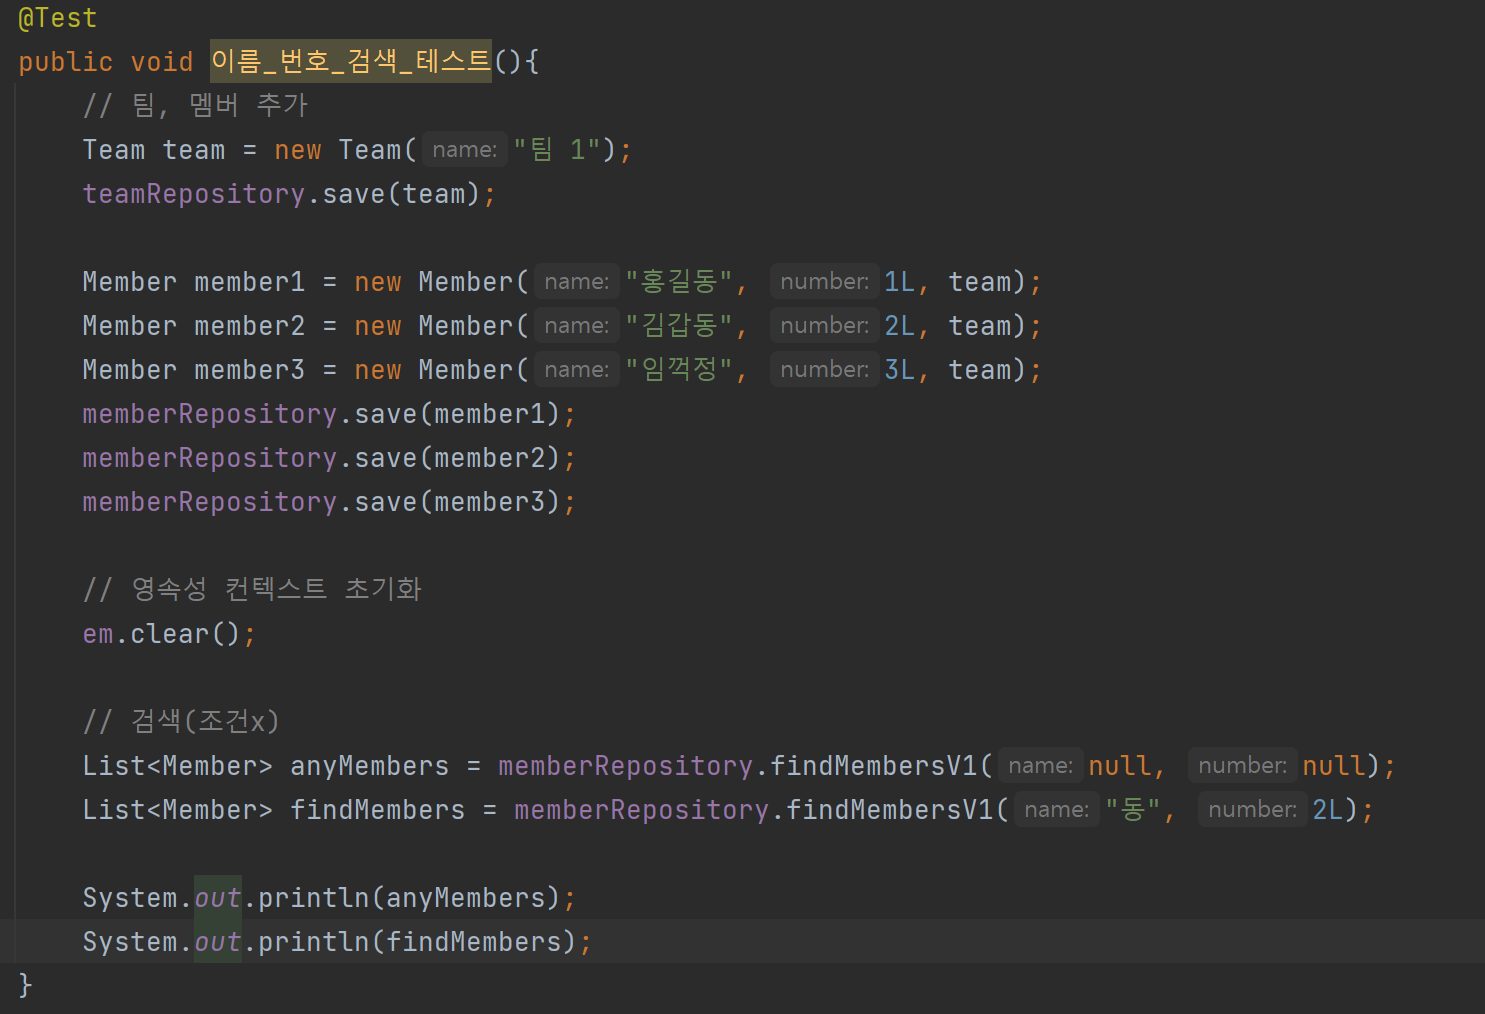The height and width of the screenshot is (1014, 1485).
Task: Click the em.clear() statement
Action: (x=169, y=634)
